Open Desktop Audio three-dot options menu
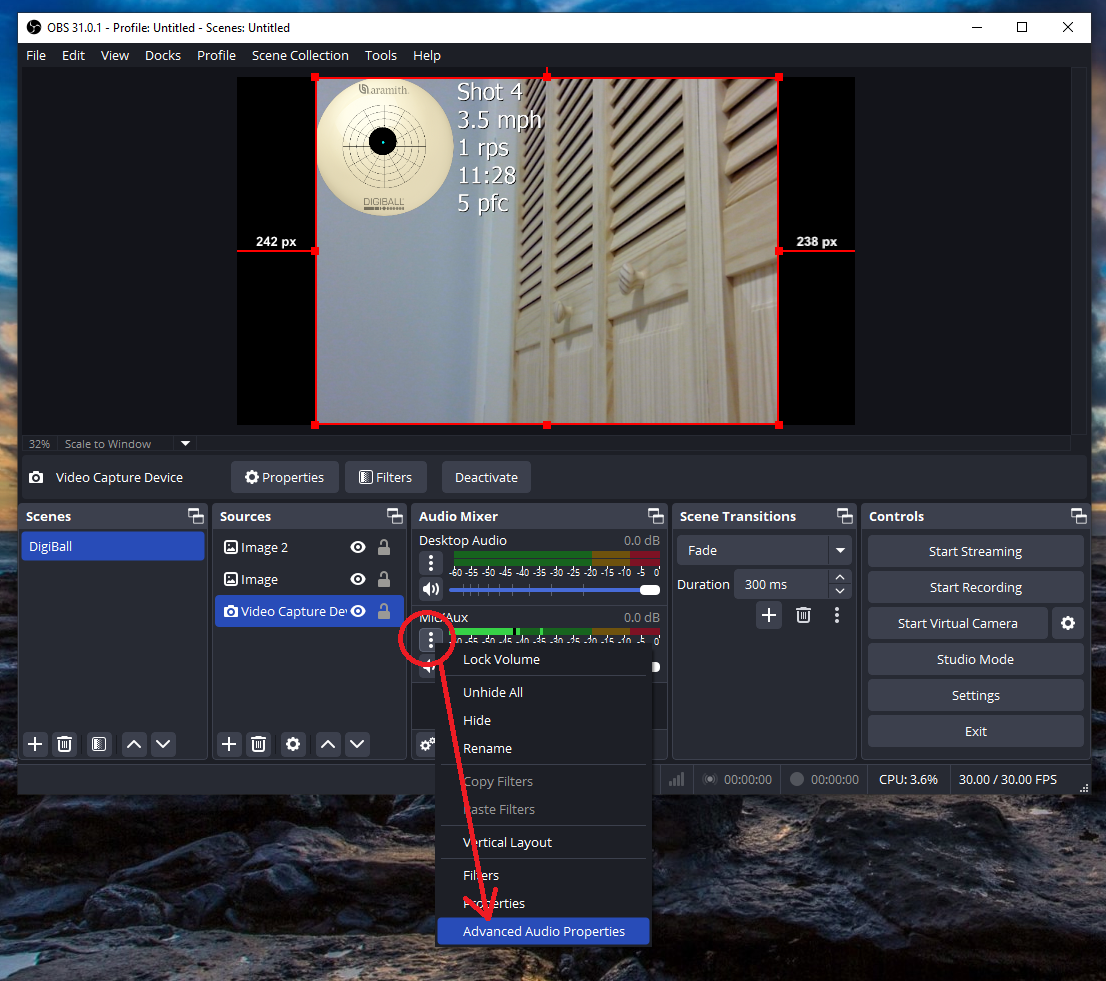Image resolution: width=1106 pixels, height=981 pixels. 430,563
